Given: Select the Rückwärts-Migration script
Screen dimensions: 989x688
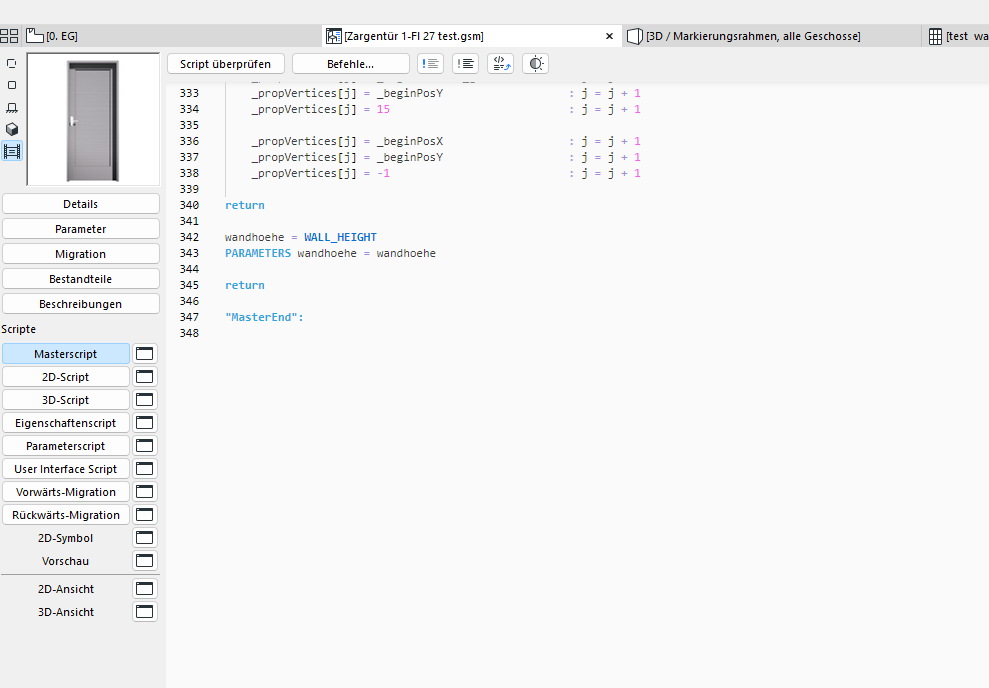Looking at the screenshot, I should (x=66, y=515).
